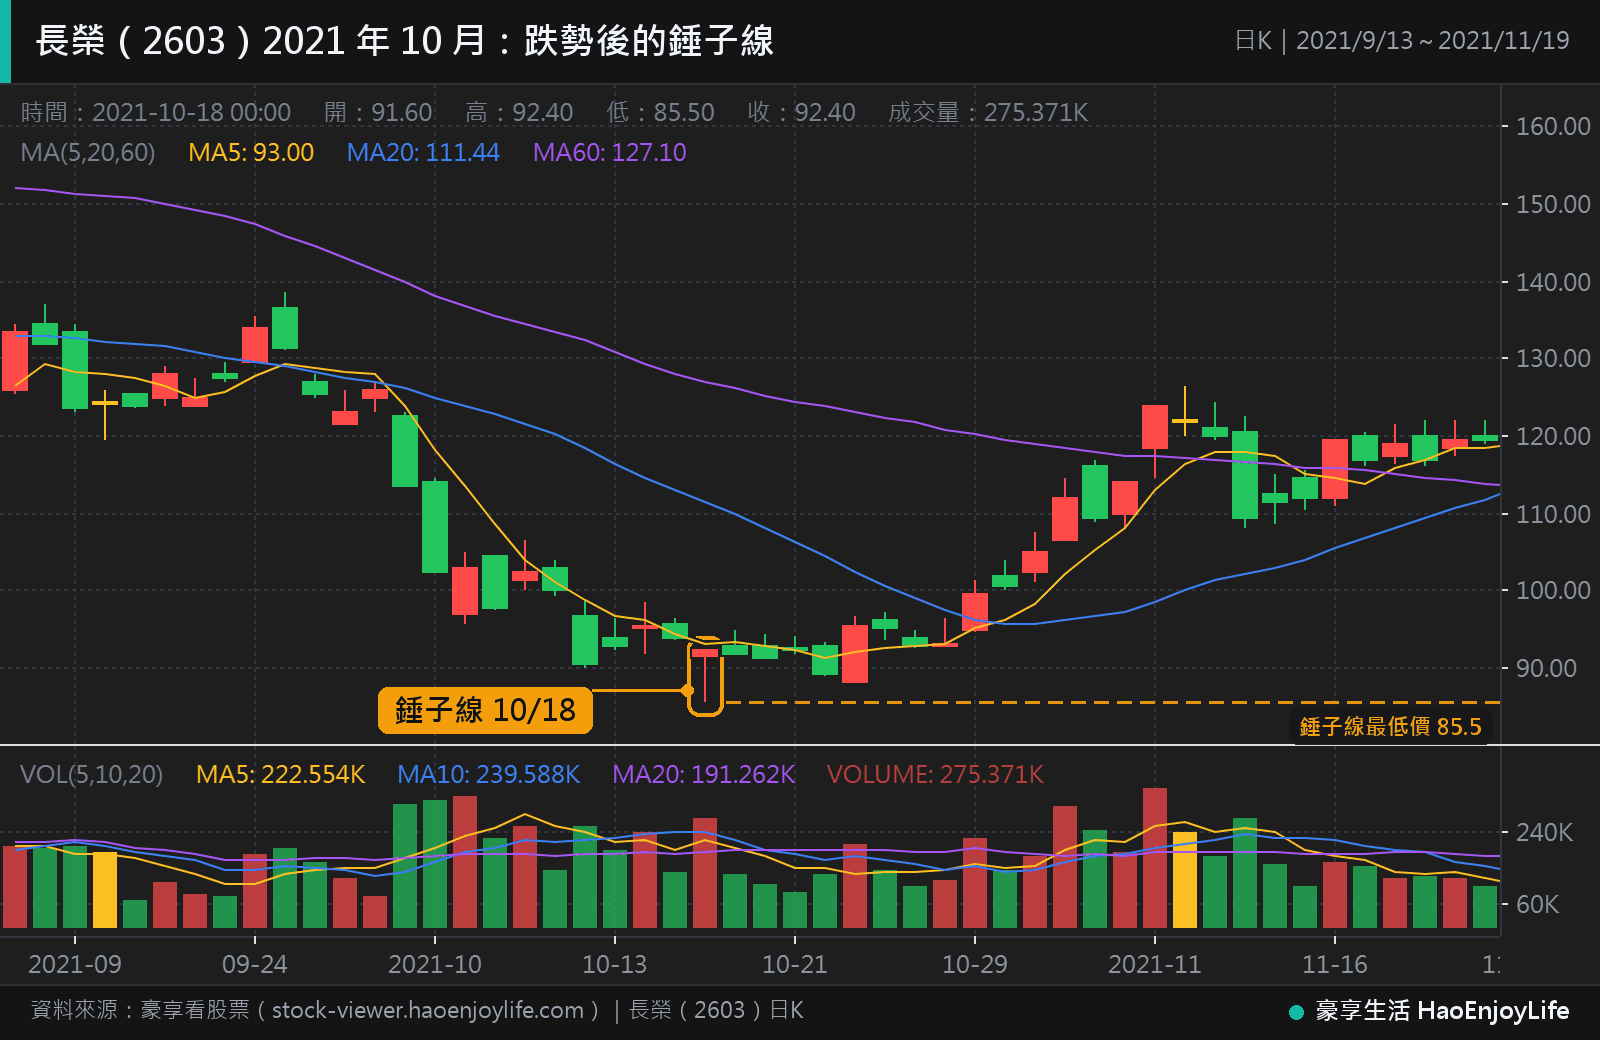Click the 240K volume axis label
Image resolution: width=1600 pixels, height=1040 pixels.
point(1545,832)
